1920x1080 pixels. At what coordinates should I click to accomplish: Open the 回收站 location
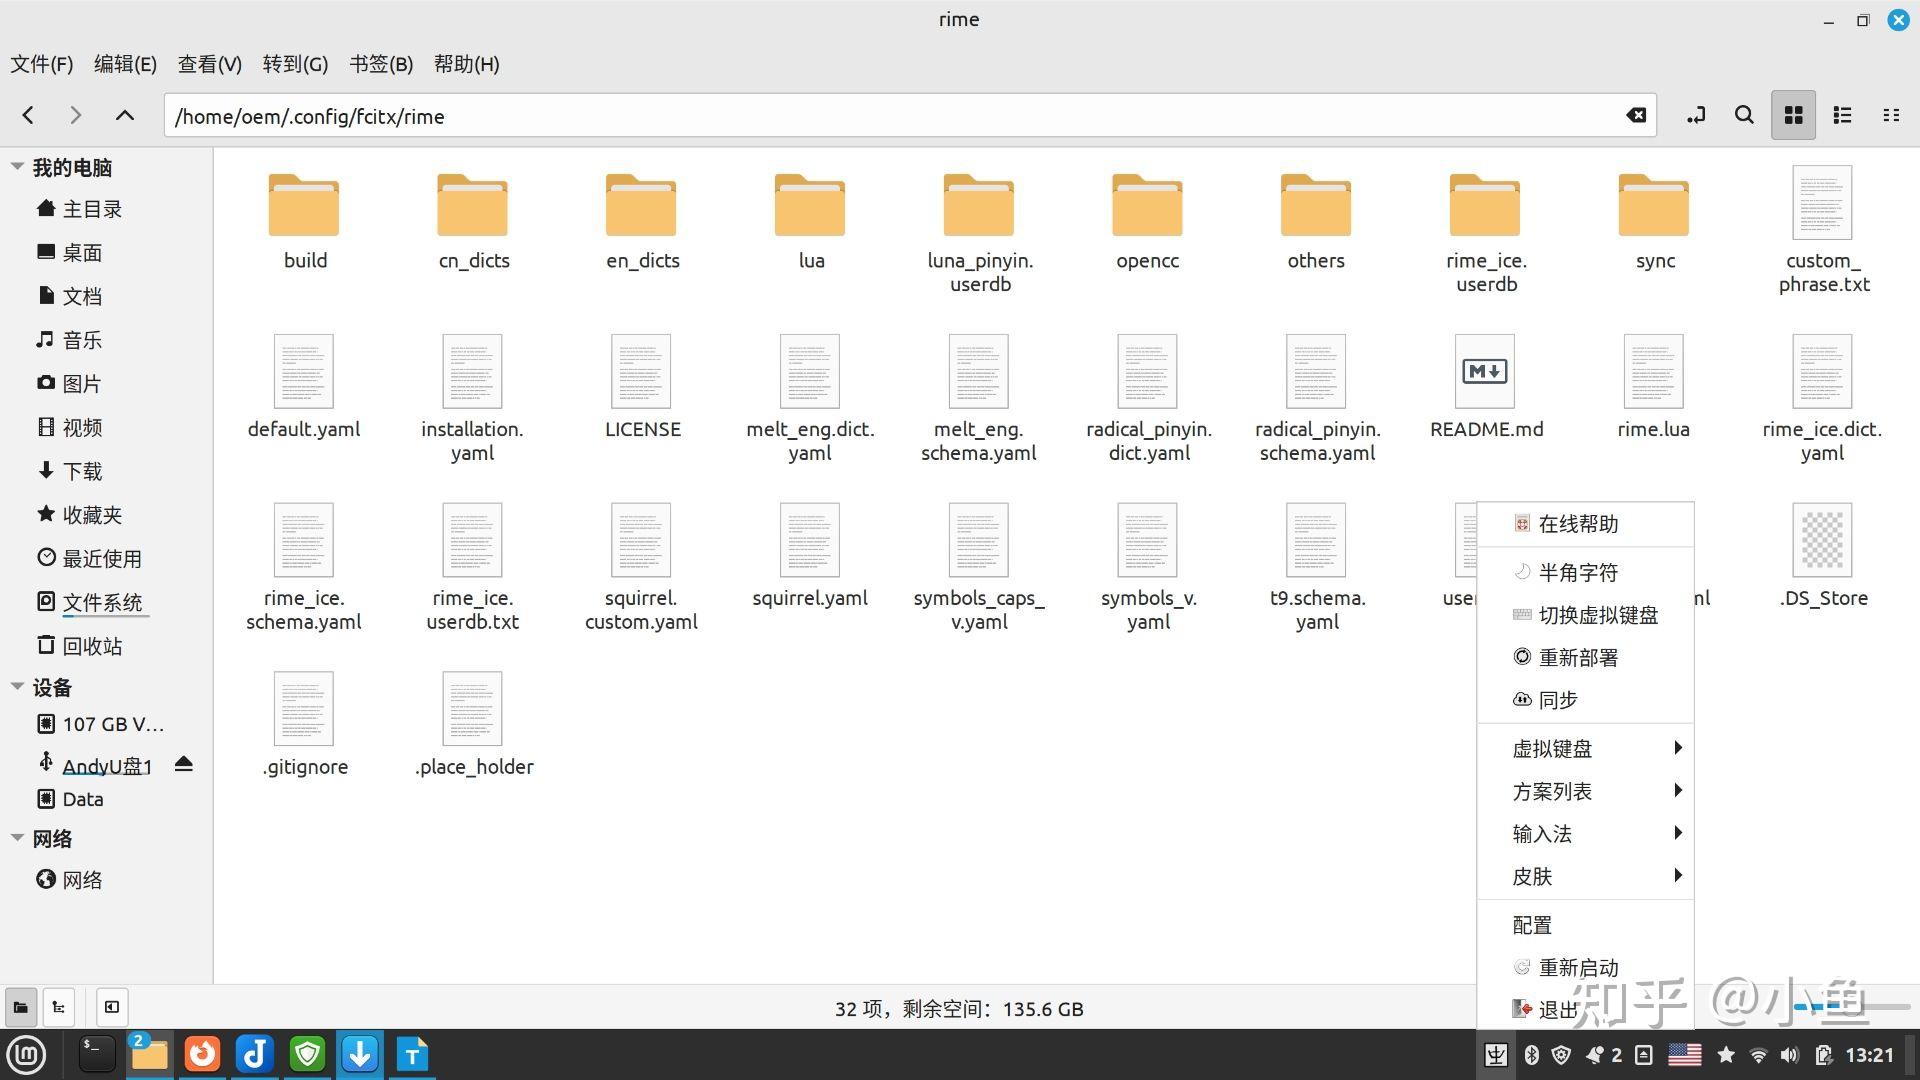pos(92,646)
